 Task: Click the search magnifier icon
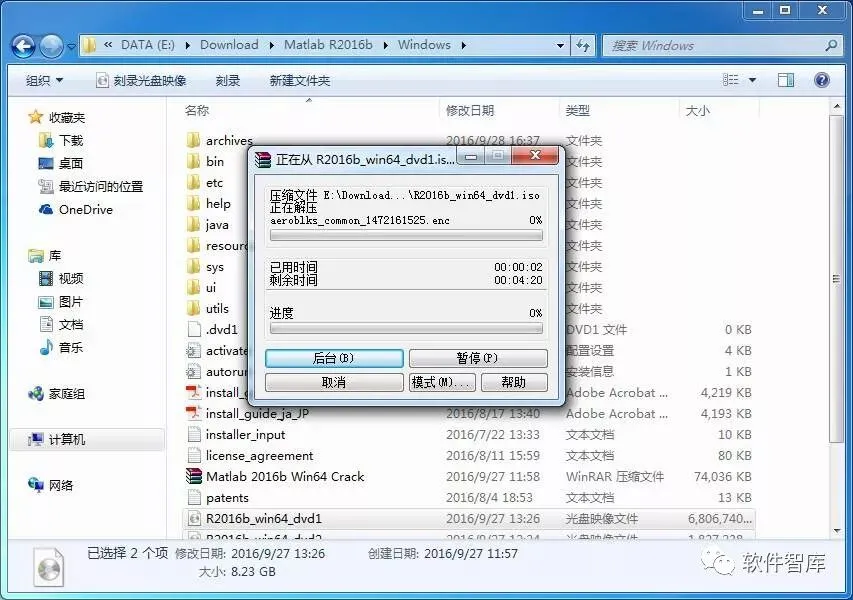(x=831, y=46)
